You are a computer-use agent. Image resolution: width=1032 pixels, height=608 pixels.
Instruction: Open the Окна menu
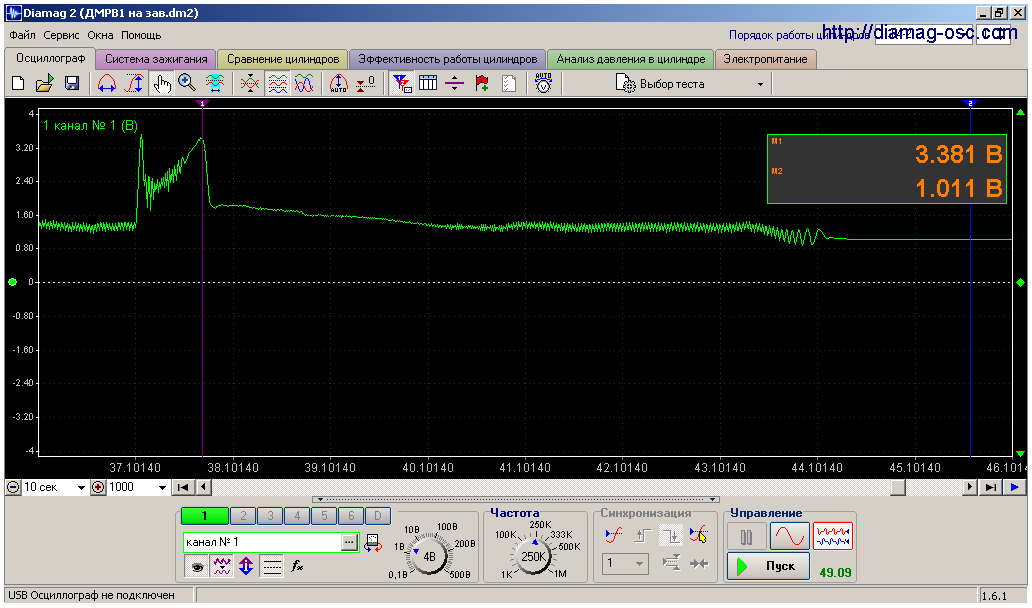[x=100, y=35]
